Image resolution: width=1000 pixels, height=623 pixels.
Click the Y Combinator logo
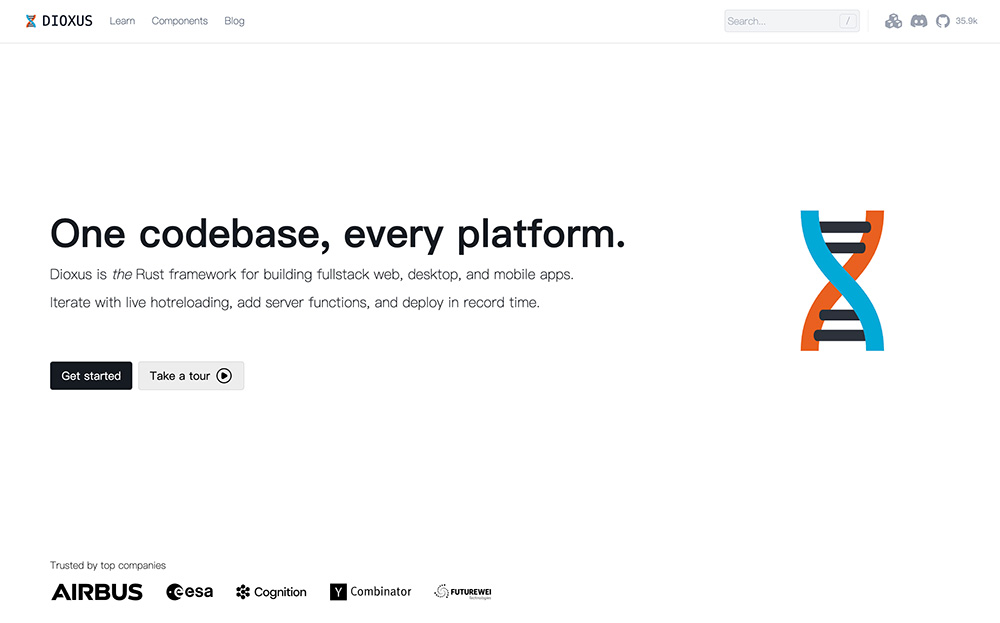pyautogui.click(x=371, y=592)
